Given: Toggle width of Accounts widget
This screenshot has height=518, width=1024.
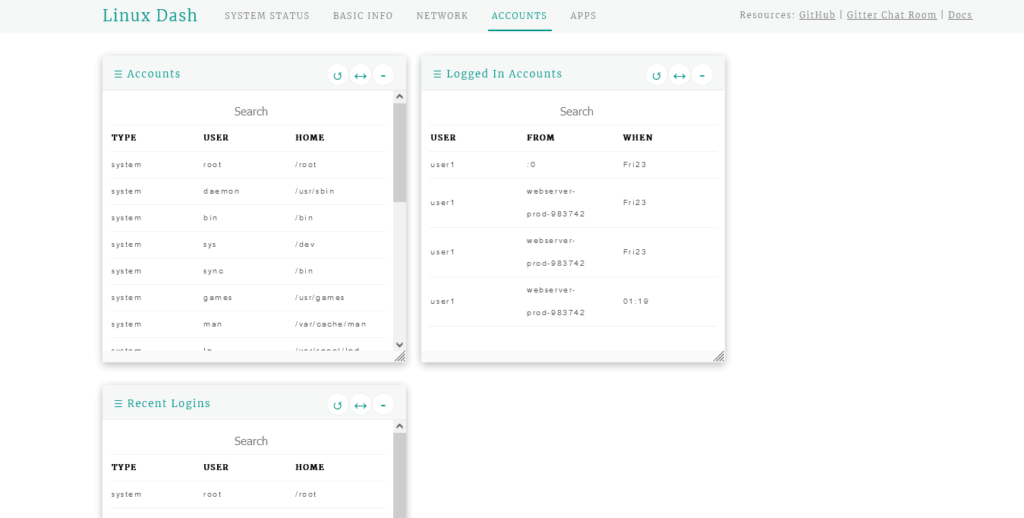Looking at the screenshot, I should [360, 75].
